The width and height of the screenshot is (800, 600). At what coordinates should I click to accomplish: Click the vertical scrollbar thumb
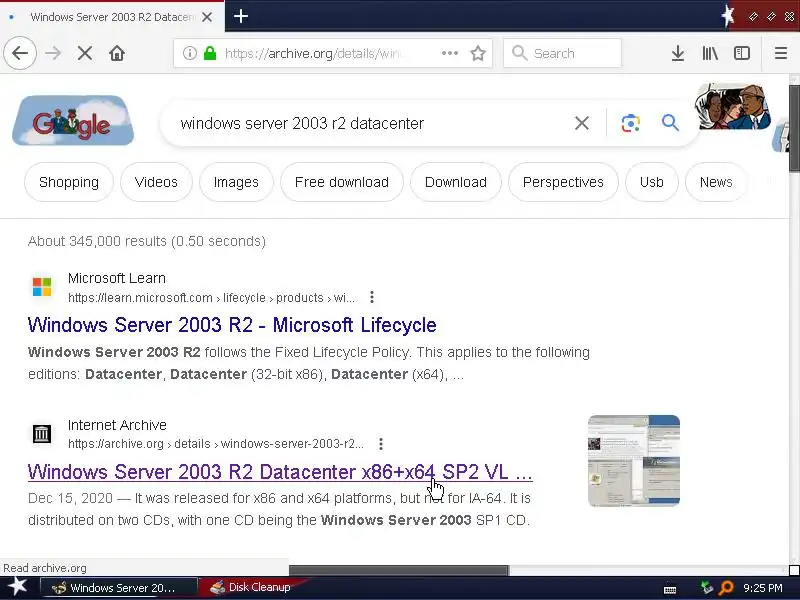click(x=794, y=128)
